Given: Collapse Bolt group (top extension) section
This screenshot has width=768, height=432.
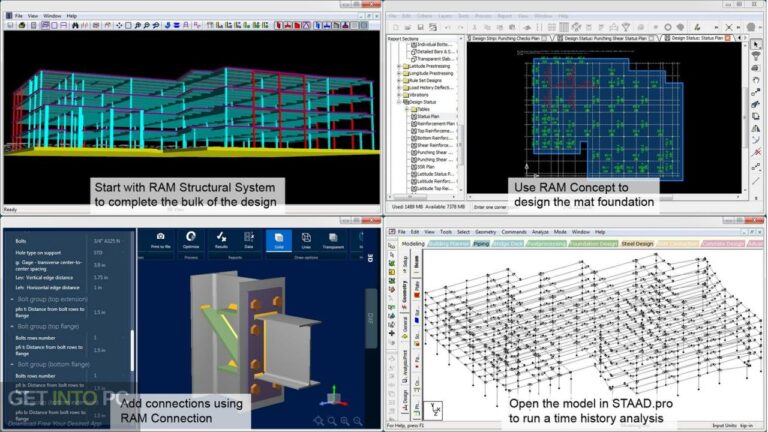Looking at the screenshot, I should tap(12, 299).
